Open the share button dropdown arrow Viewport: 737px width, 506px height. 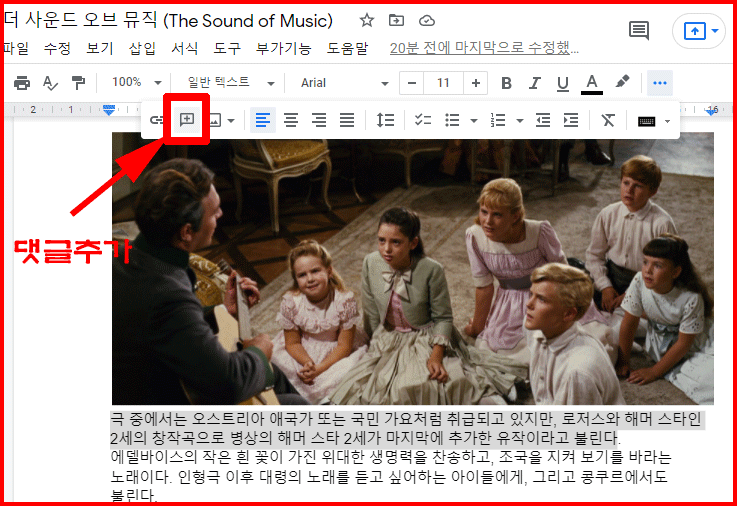tap(715, 31)
